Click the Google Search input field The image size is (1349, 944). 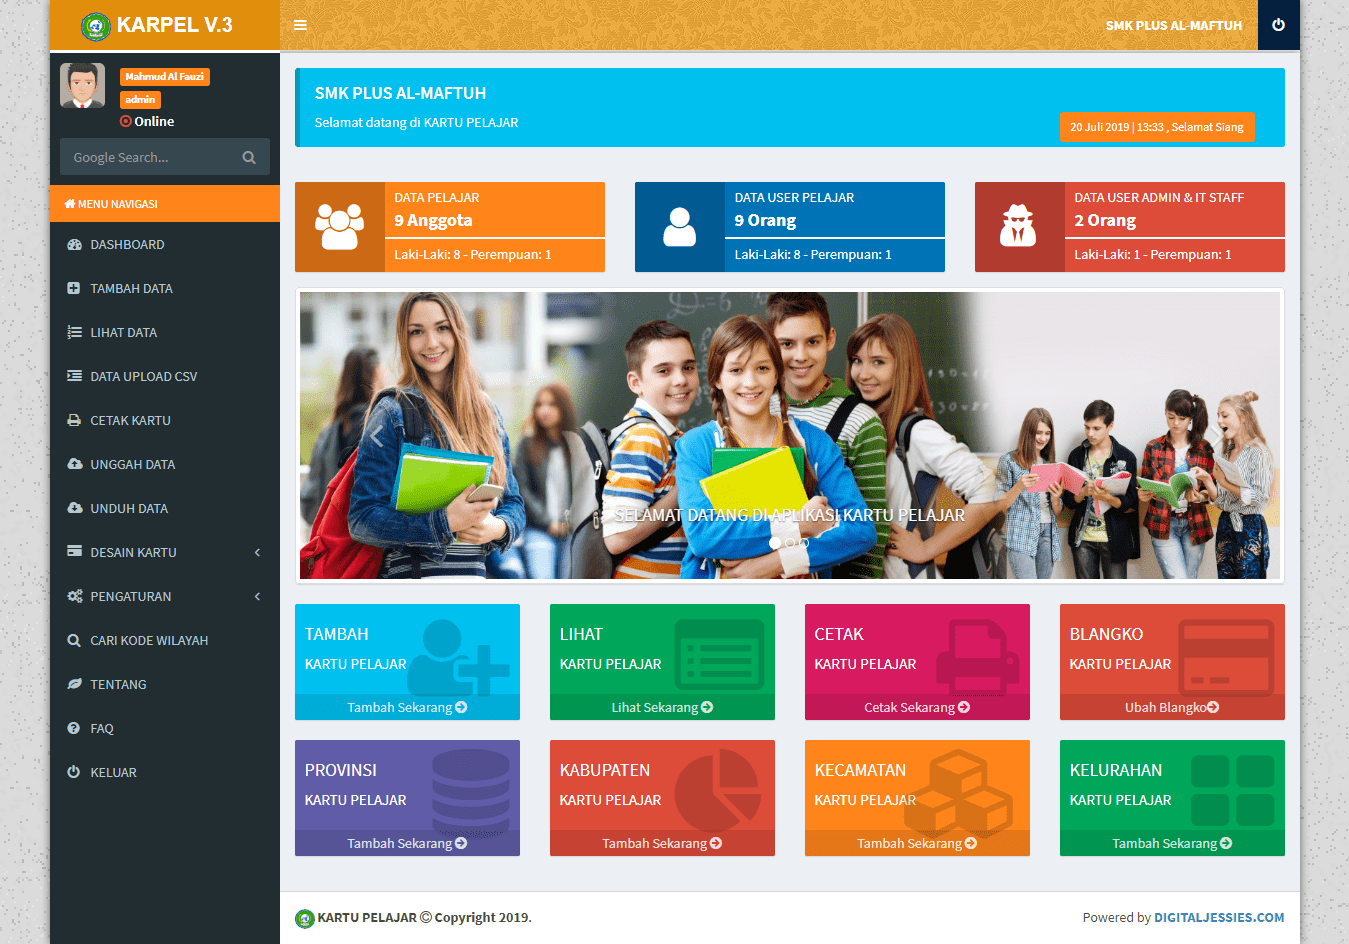150,157
